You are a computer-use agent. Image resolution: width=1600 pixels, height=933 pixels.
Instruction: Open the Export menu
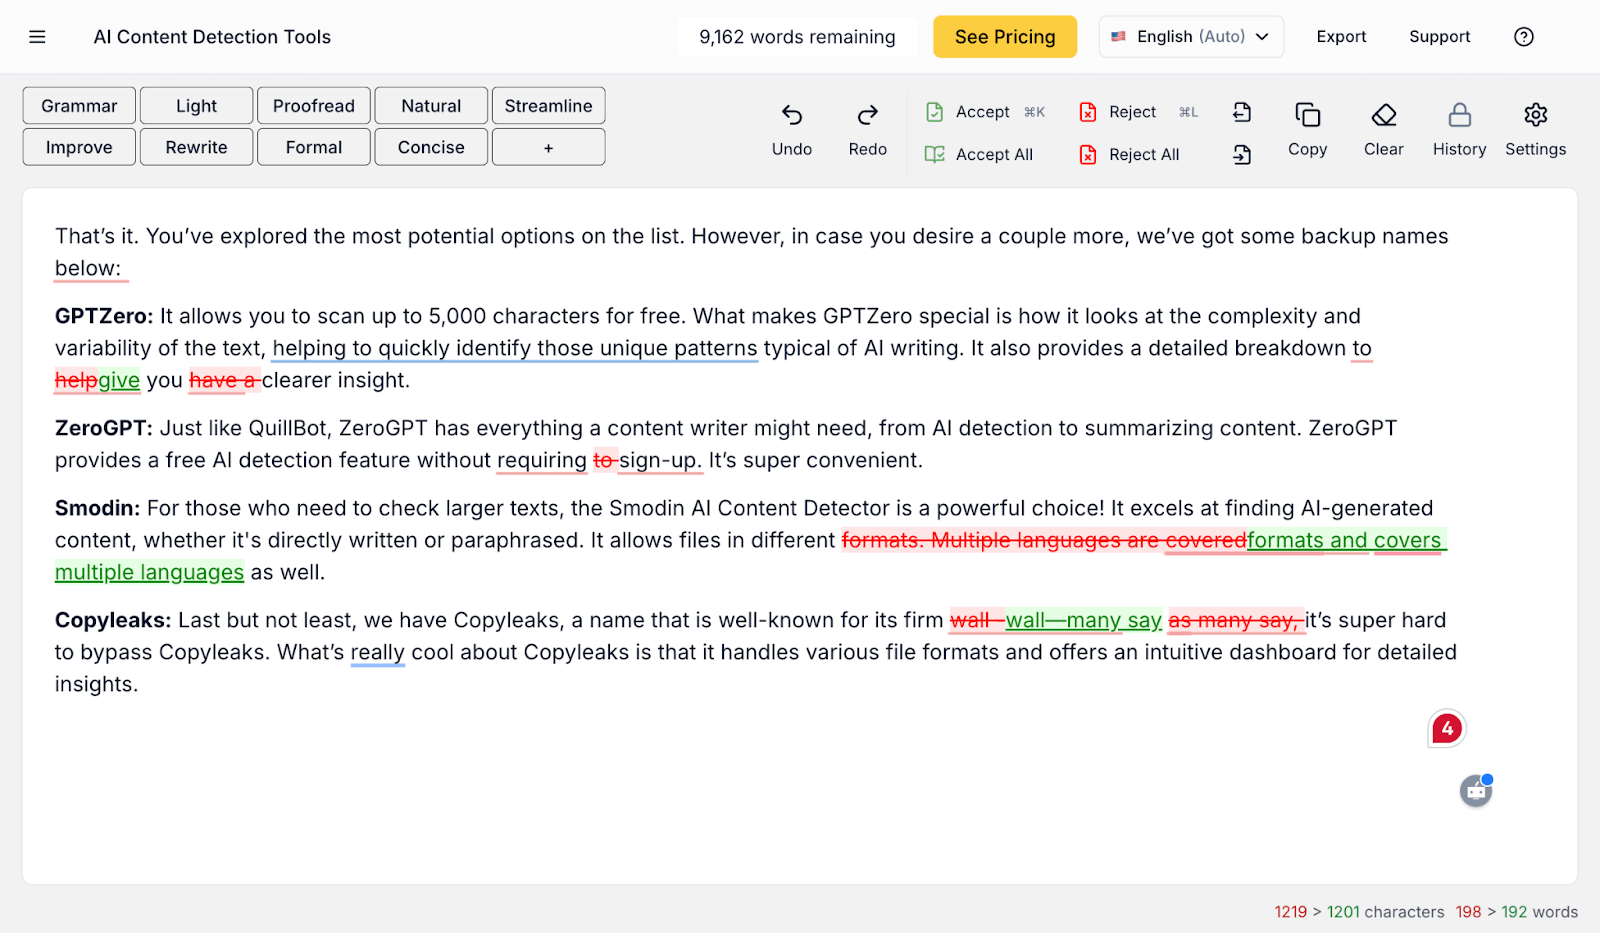[1341, 37]
